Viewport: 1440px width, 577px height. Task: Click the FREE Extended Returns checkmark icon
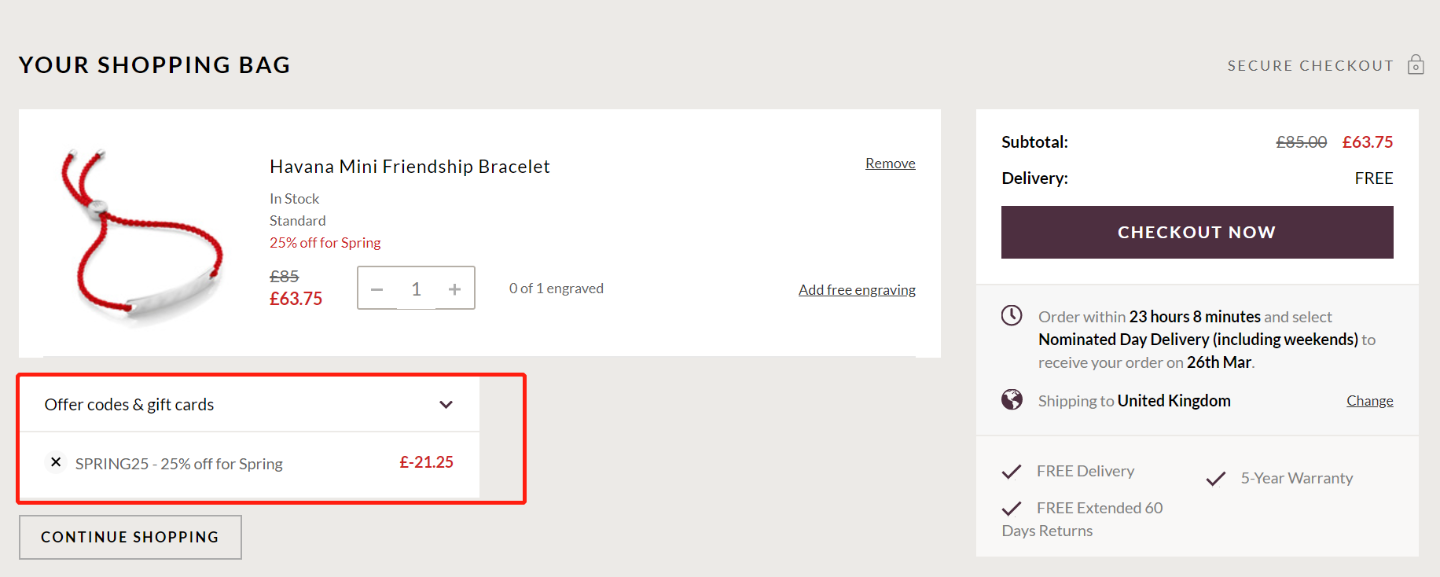[1012, 508]
